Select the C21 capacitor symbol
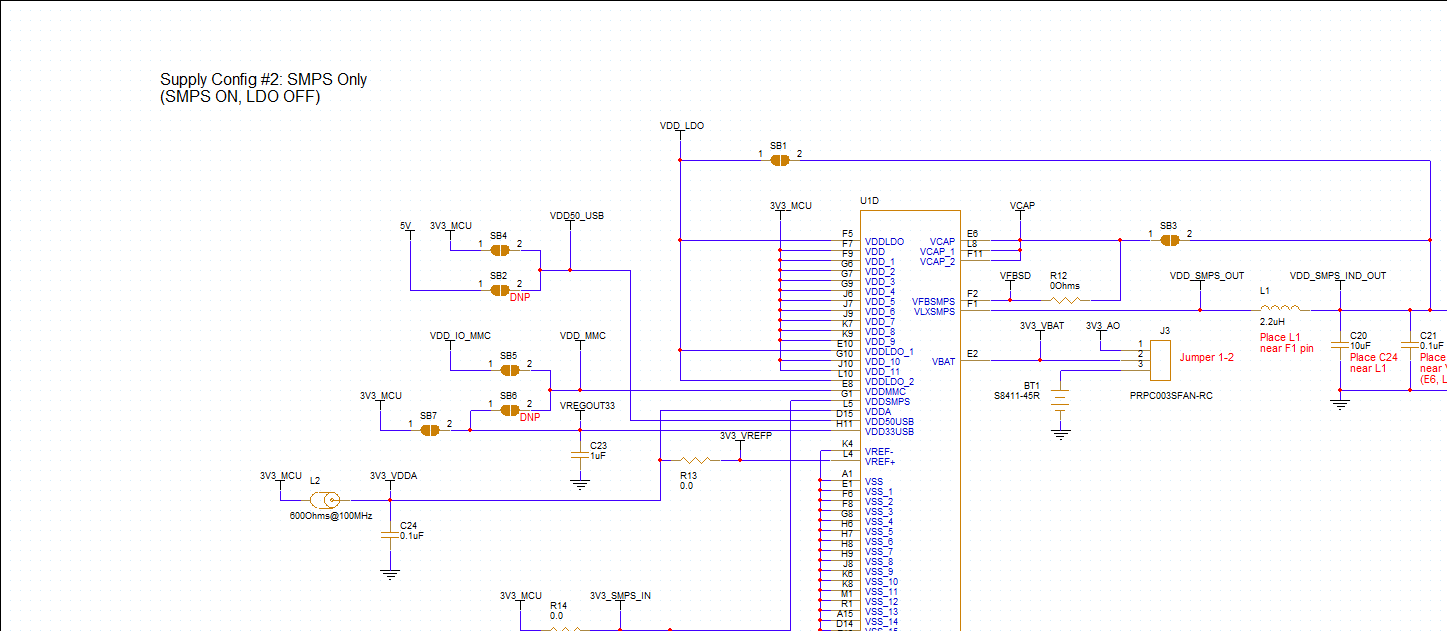Viewport: 1447px width, 631px height. (x=1409, y=345)
